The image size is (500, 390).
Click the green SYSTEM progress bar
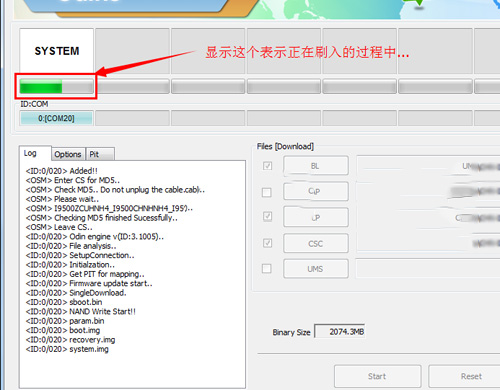(x=56, y=87)
